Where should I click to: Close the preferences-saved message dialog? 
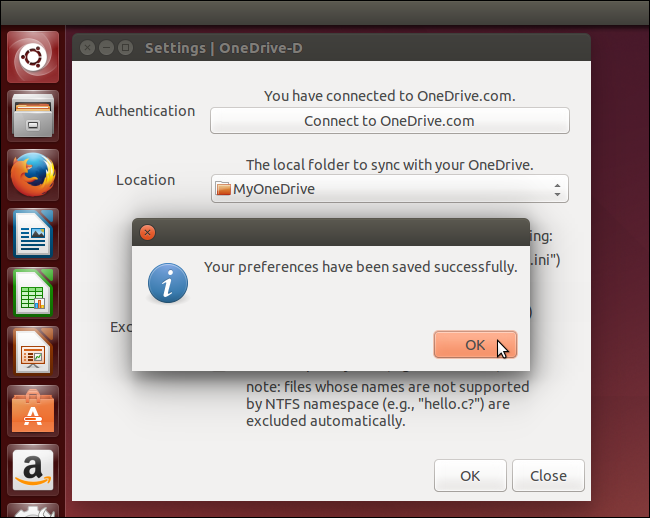click(147, 232)
